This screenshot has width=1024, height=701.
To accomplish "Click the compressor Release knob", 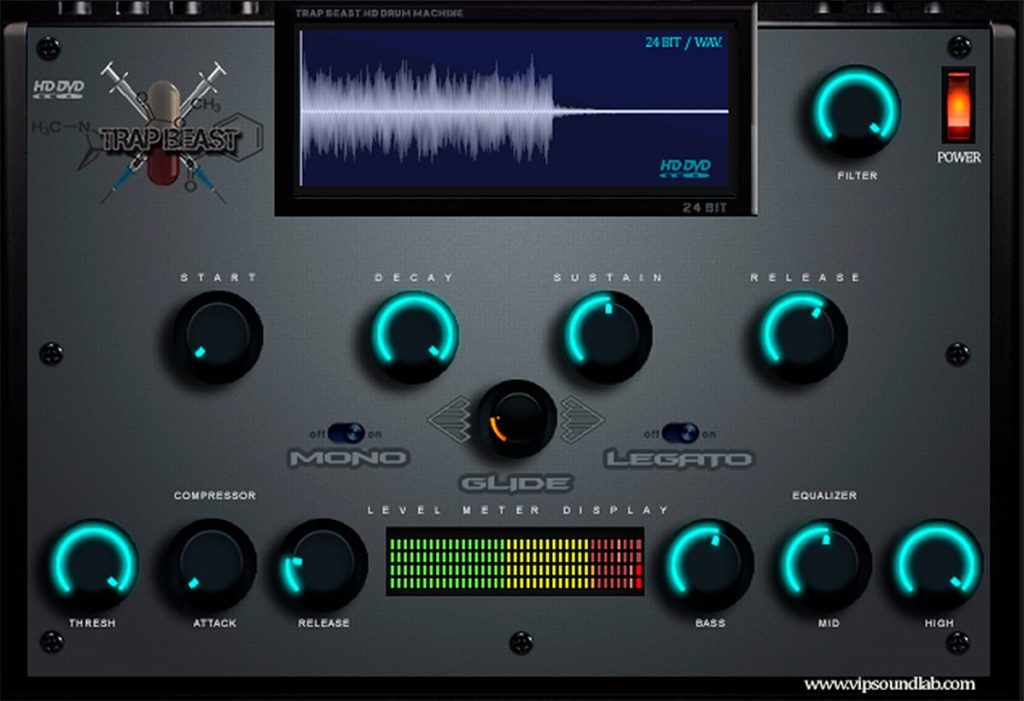I will click(x=323, y=564).
